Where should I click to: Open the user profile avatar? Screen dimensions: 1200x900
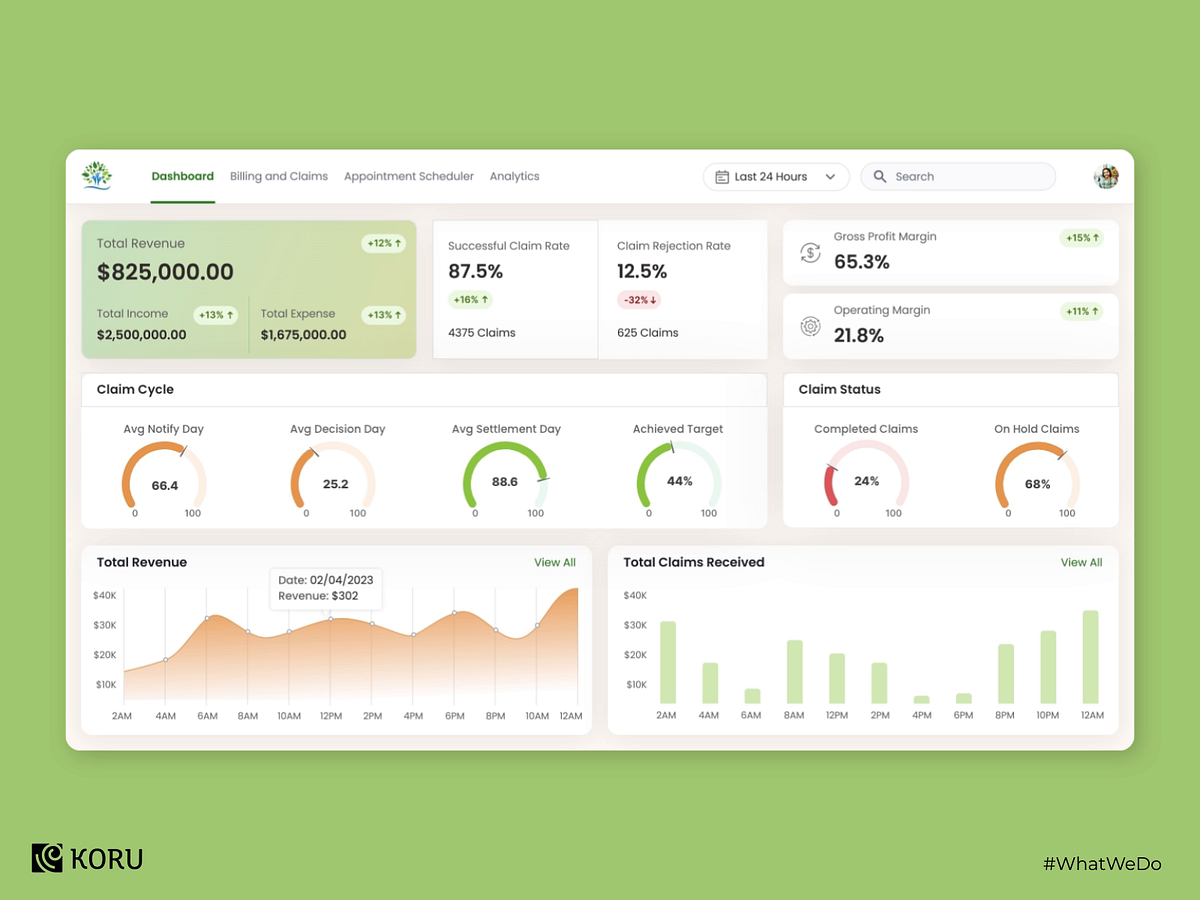click(x=1106, y=176)
